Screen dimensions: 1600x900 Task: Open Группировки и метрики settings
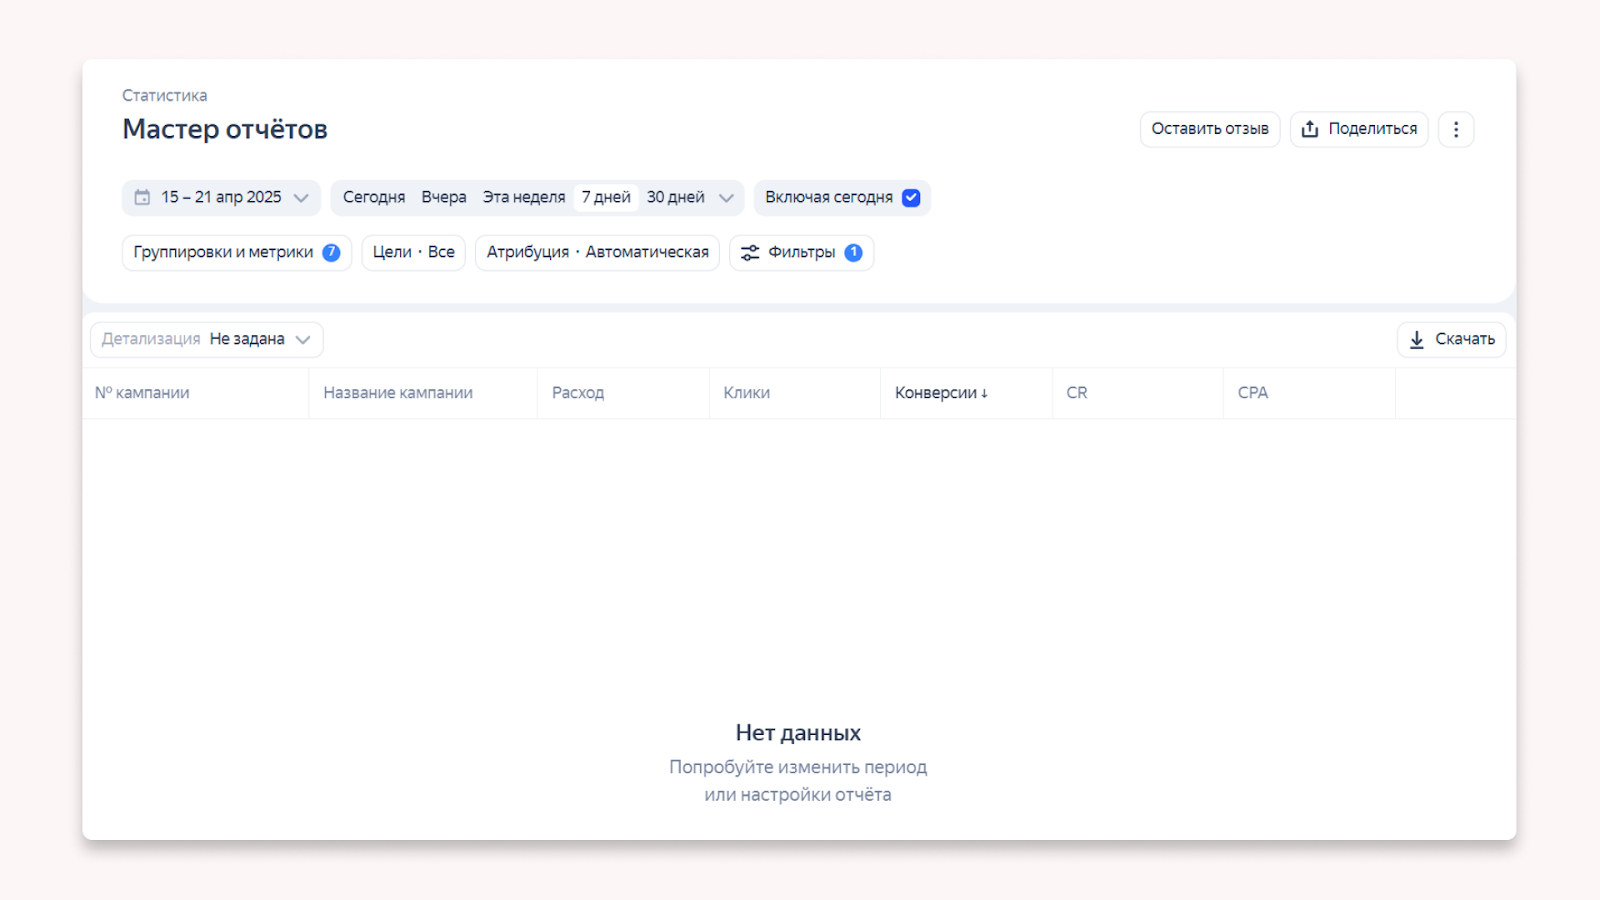[x=237, y=253]
